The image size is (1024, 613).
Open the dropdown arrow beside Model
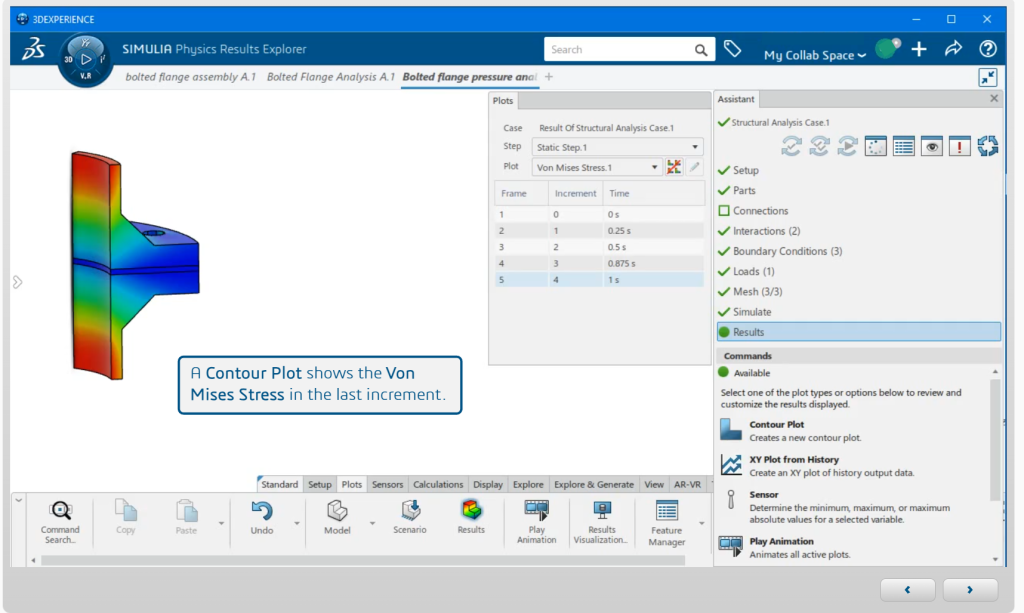point(373,523)
